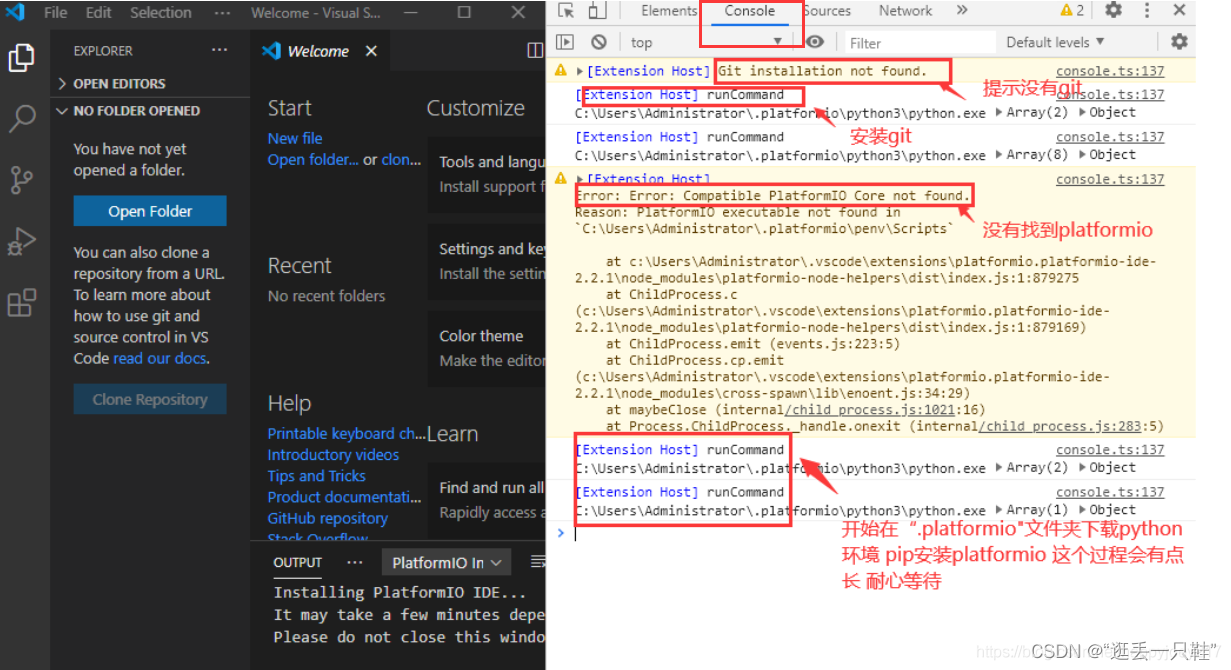Open the Search view in activity bar
This screenshot has width=1231, height=670.
(x=22, y=120)
